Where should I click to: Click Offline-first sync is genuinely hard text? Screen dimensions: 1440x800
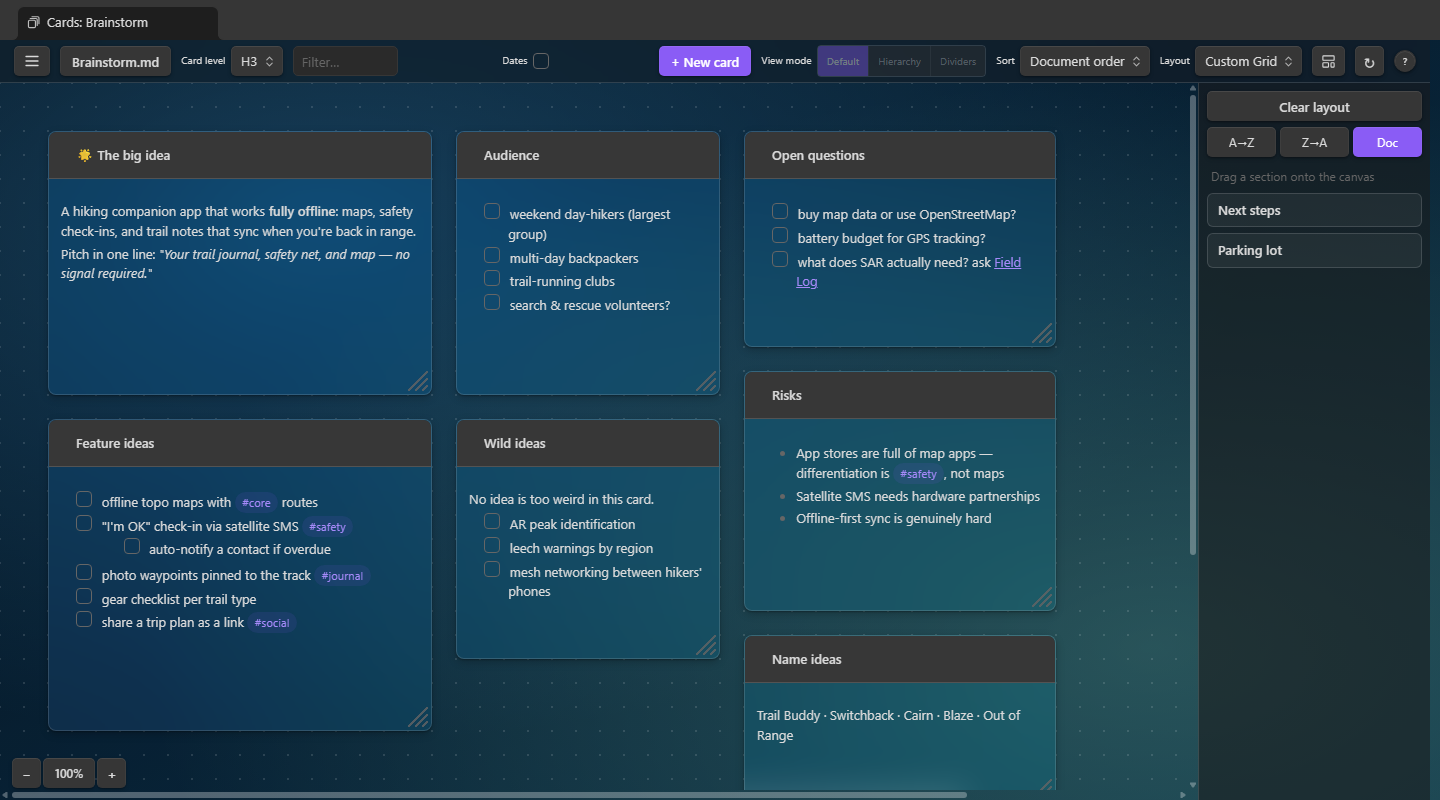point(893,518)
